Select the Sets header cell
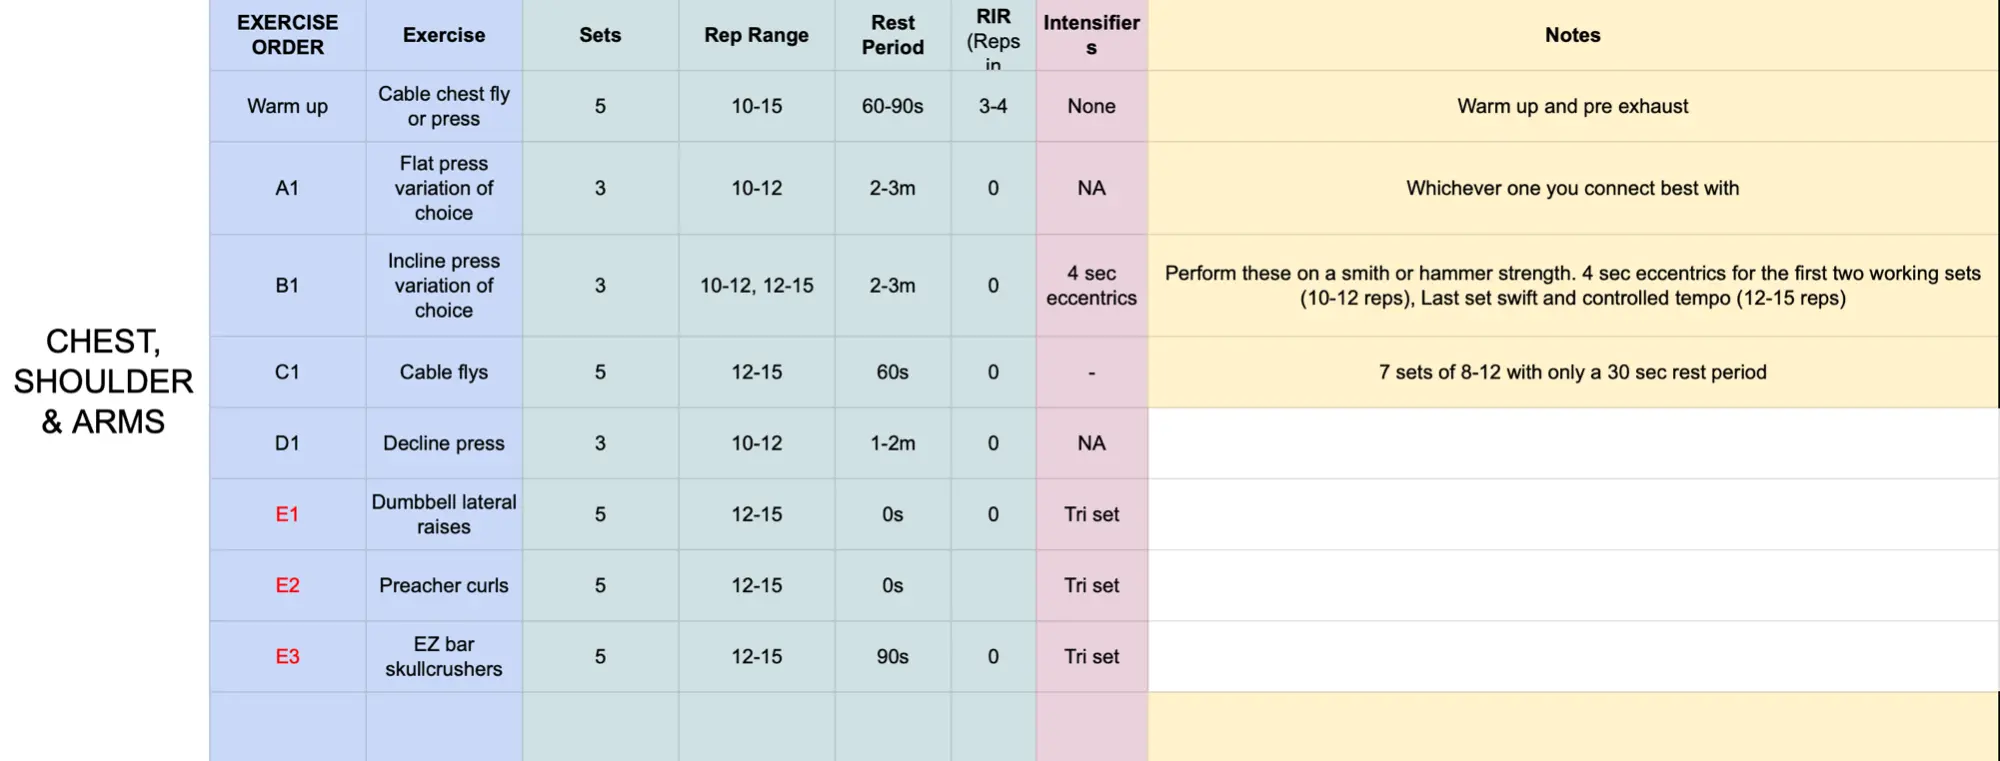This screenshot has width=2000, height=761. tap(600, 35)
